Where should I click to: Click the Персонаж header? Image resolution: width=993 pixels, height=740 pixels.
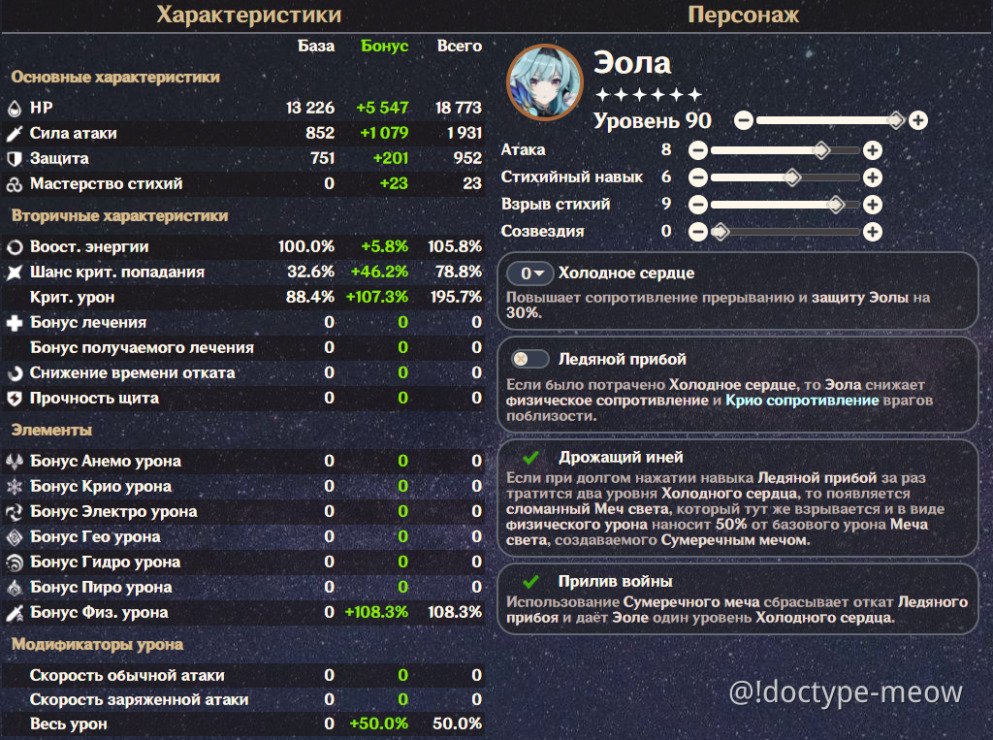743,15
